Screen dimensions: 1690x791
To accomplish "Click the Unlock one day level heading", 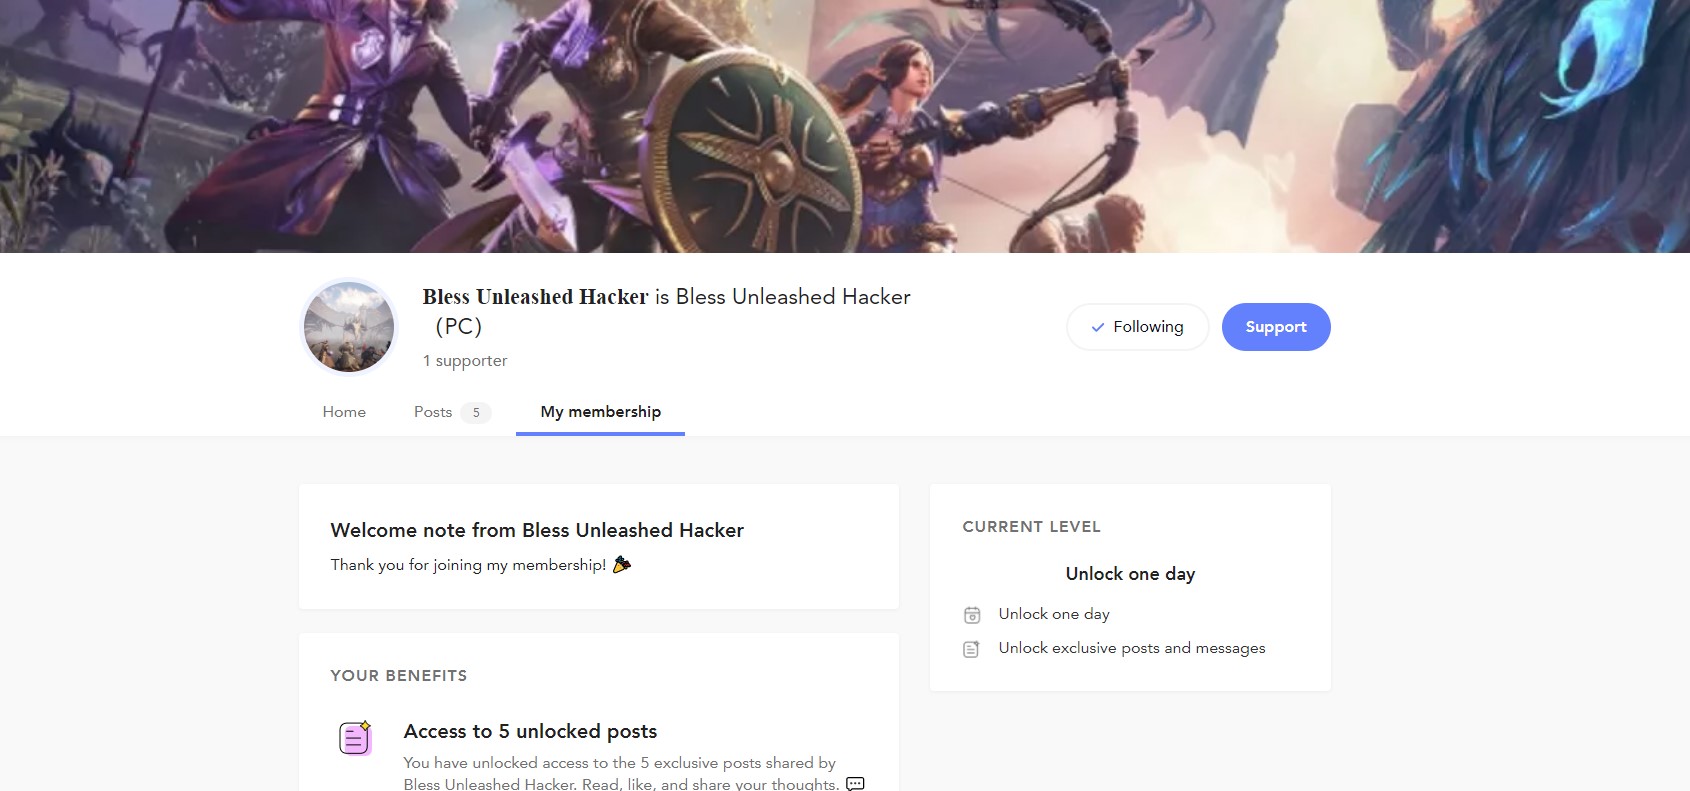I will [x=1130, y=574].
